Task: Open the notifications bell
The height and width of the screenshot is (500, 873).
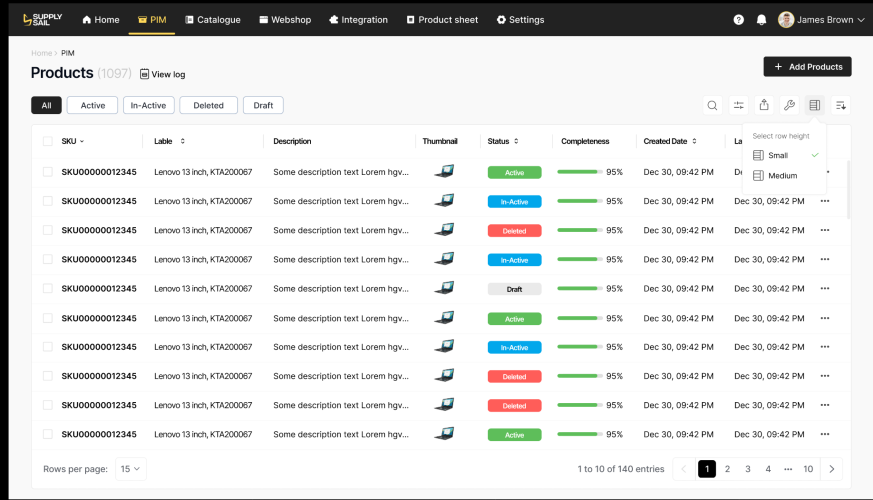Action: coord(761,19)
